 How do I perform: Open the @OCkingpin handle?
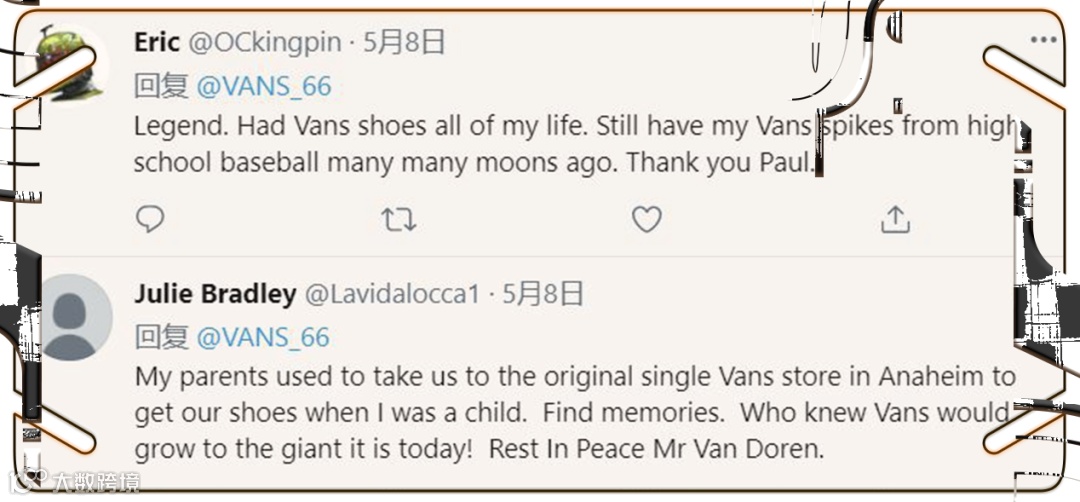(264, 42)
